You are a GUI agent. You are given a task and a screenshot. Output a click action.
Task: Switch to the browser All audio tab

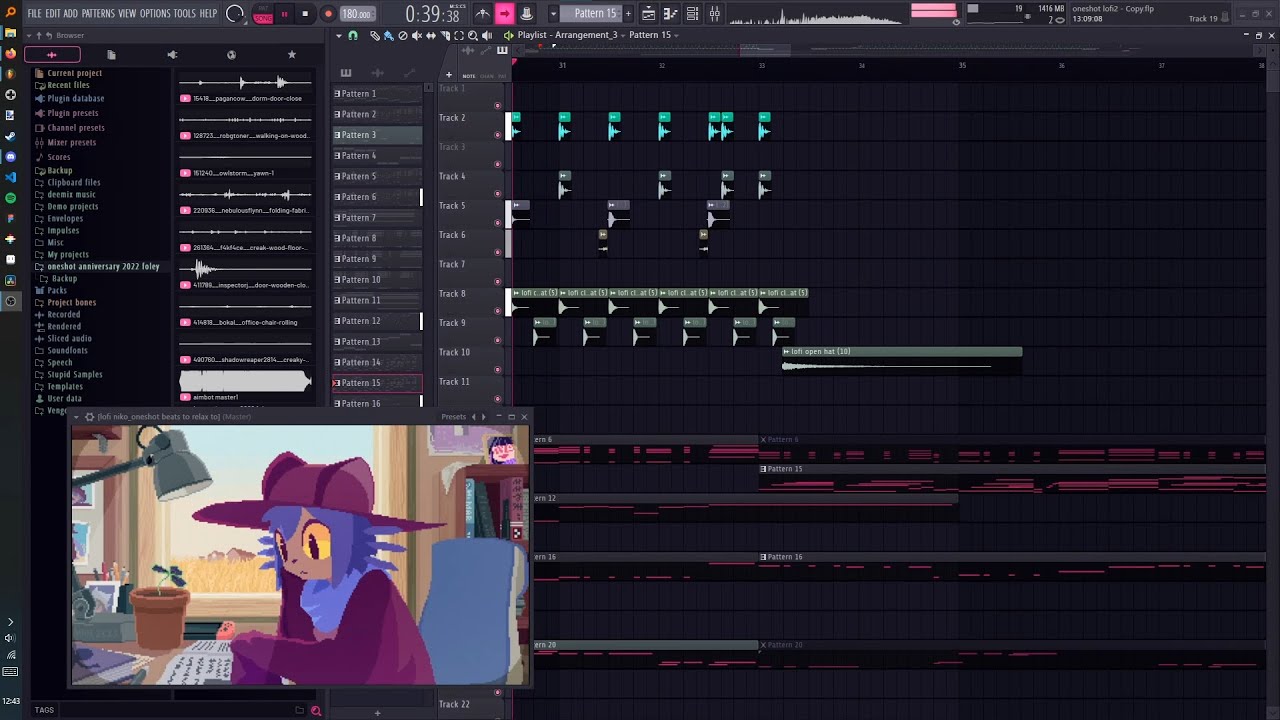pyautogui.click(x=52, y=54)
